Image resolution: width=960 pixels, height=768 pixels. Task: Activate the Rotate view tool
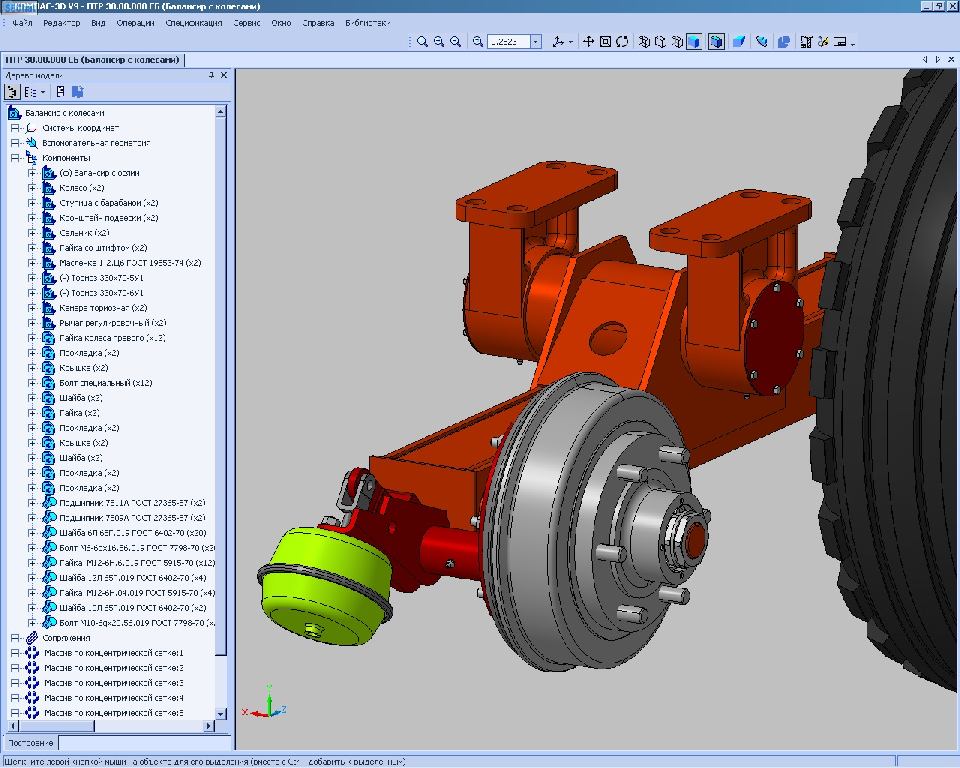(622, 42)
